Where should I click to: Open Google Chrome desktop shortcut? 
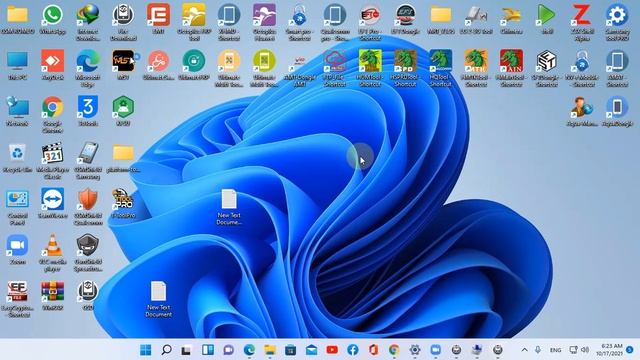[x=53, y=107]
